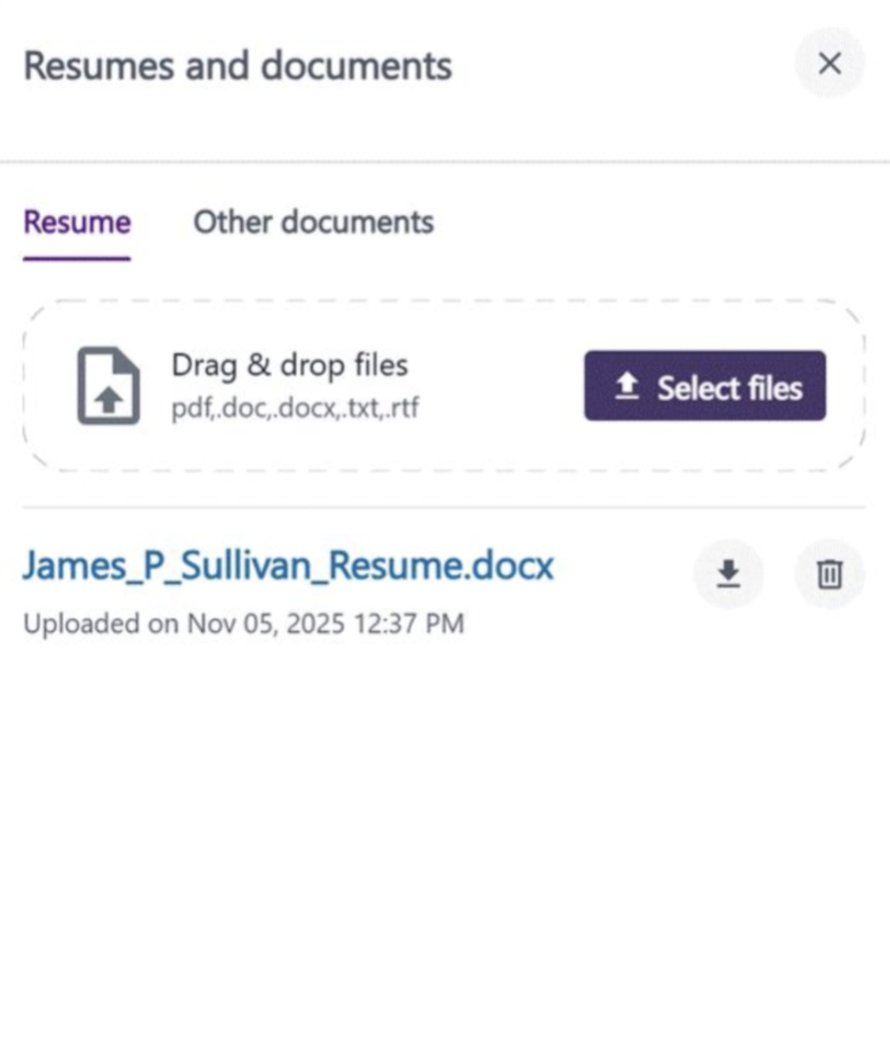Viewport: 890px width, 1058px height.
Task: Click upload arrow icon inside Select files
Action: pos(627,386)
